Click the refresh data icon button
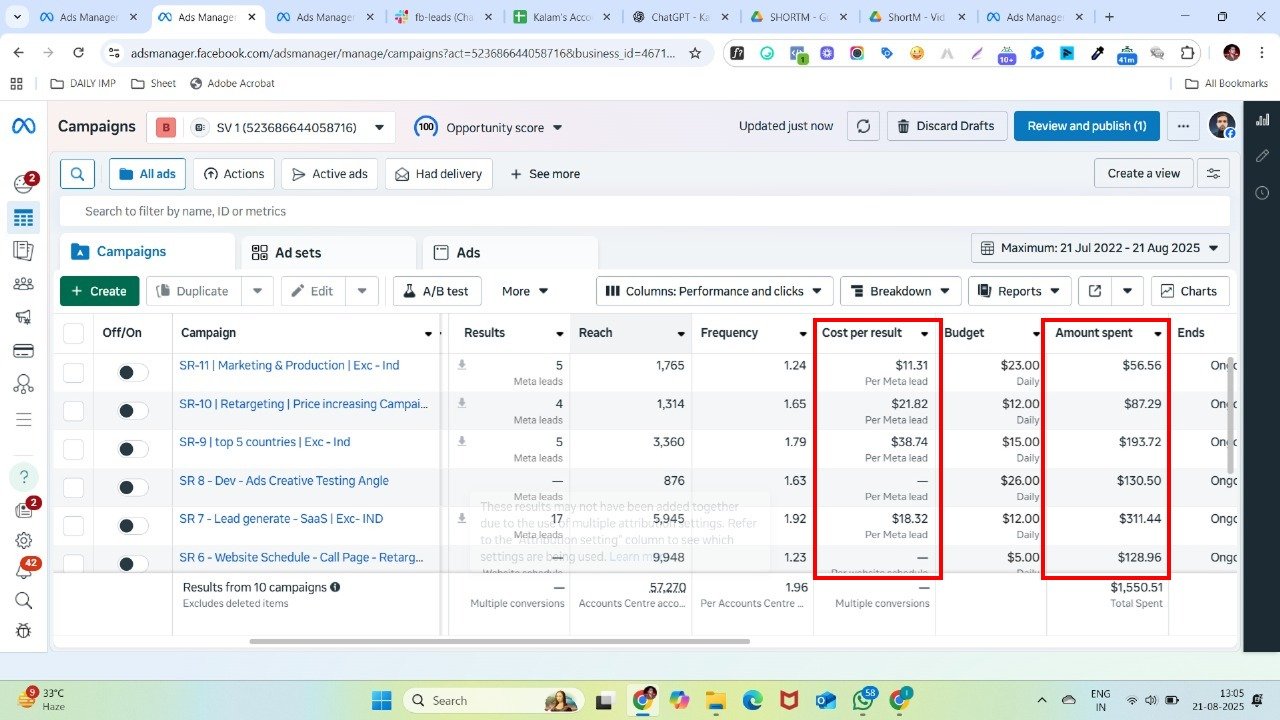 (x=863, y=126)
